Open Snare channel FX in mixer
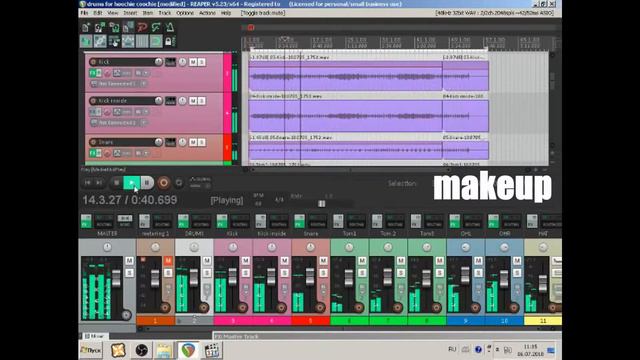The image size is (640, 360). click(x=299, y=221)
